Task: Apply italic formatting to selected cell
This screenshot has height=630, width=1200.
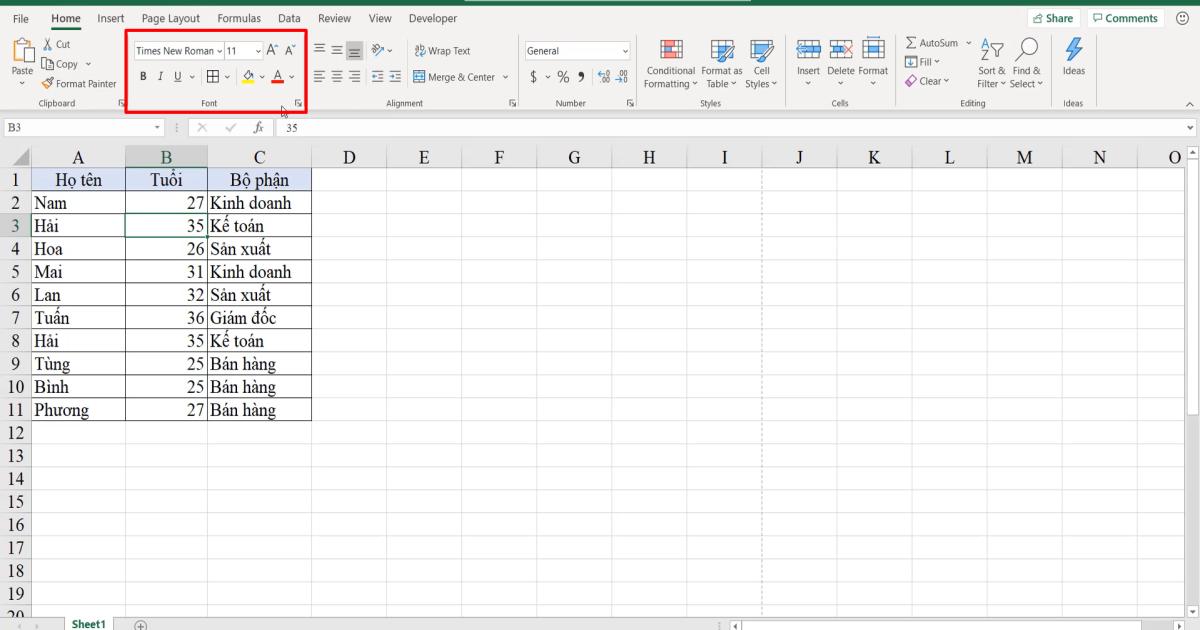Action: [161, 75]
